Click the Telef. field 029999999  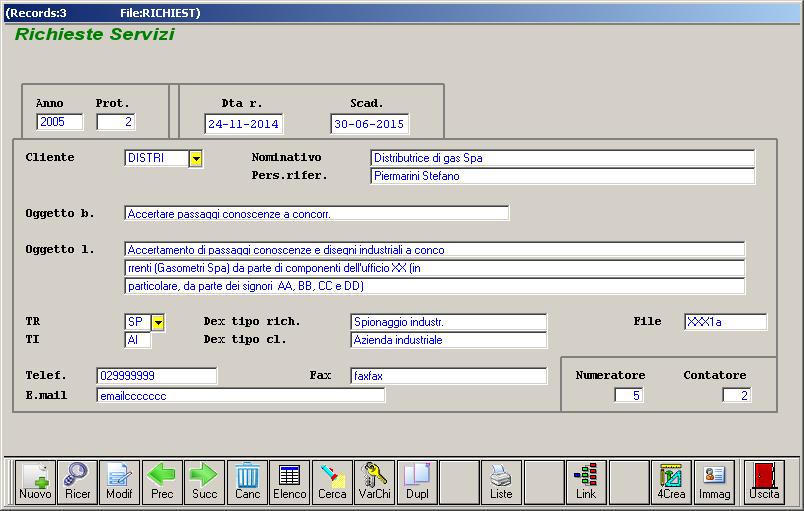[x=157, y=376]
